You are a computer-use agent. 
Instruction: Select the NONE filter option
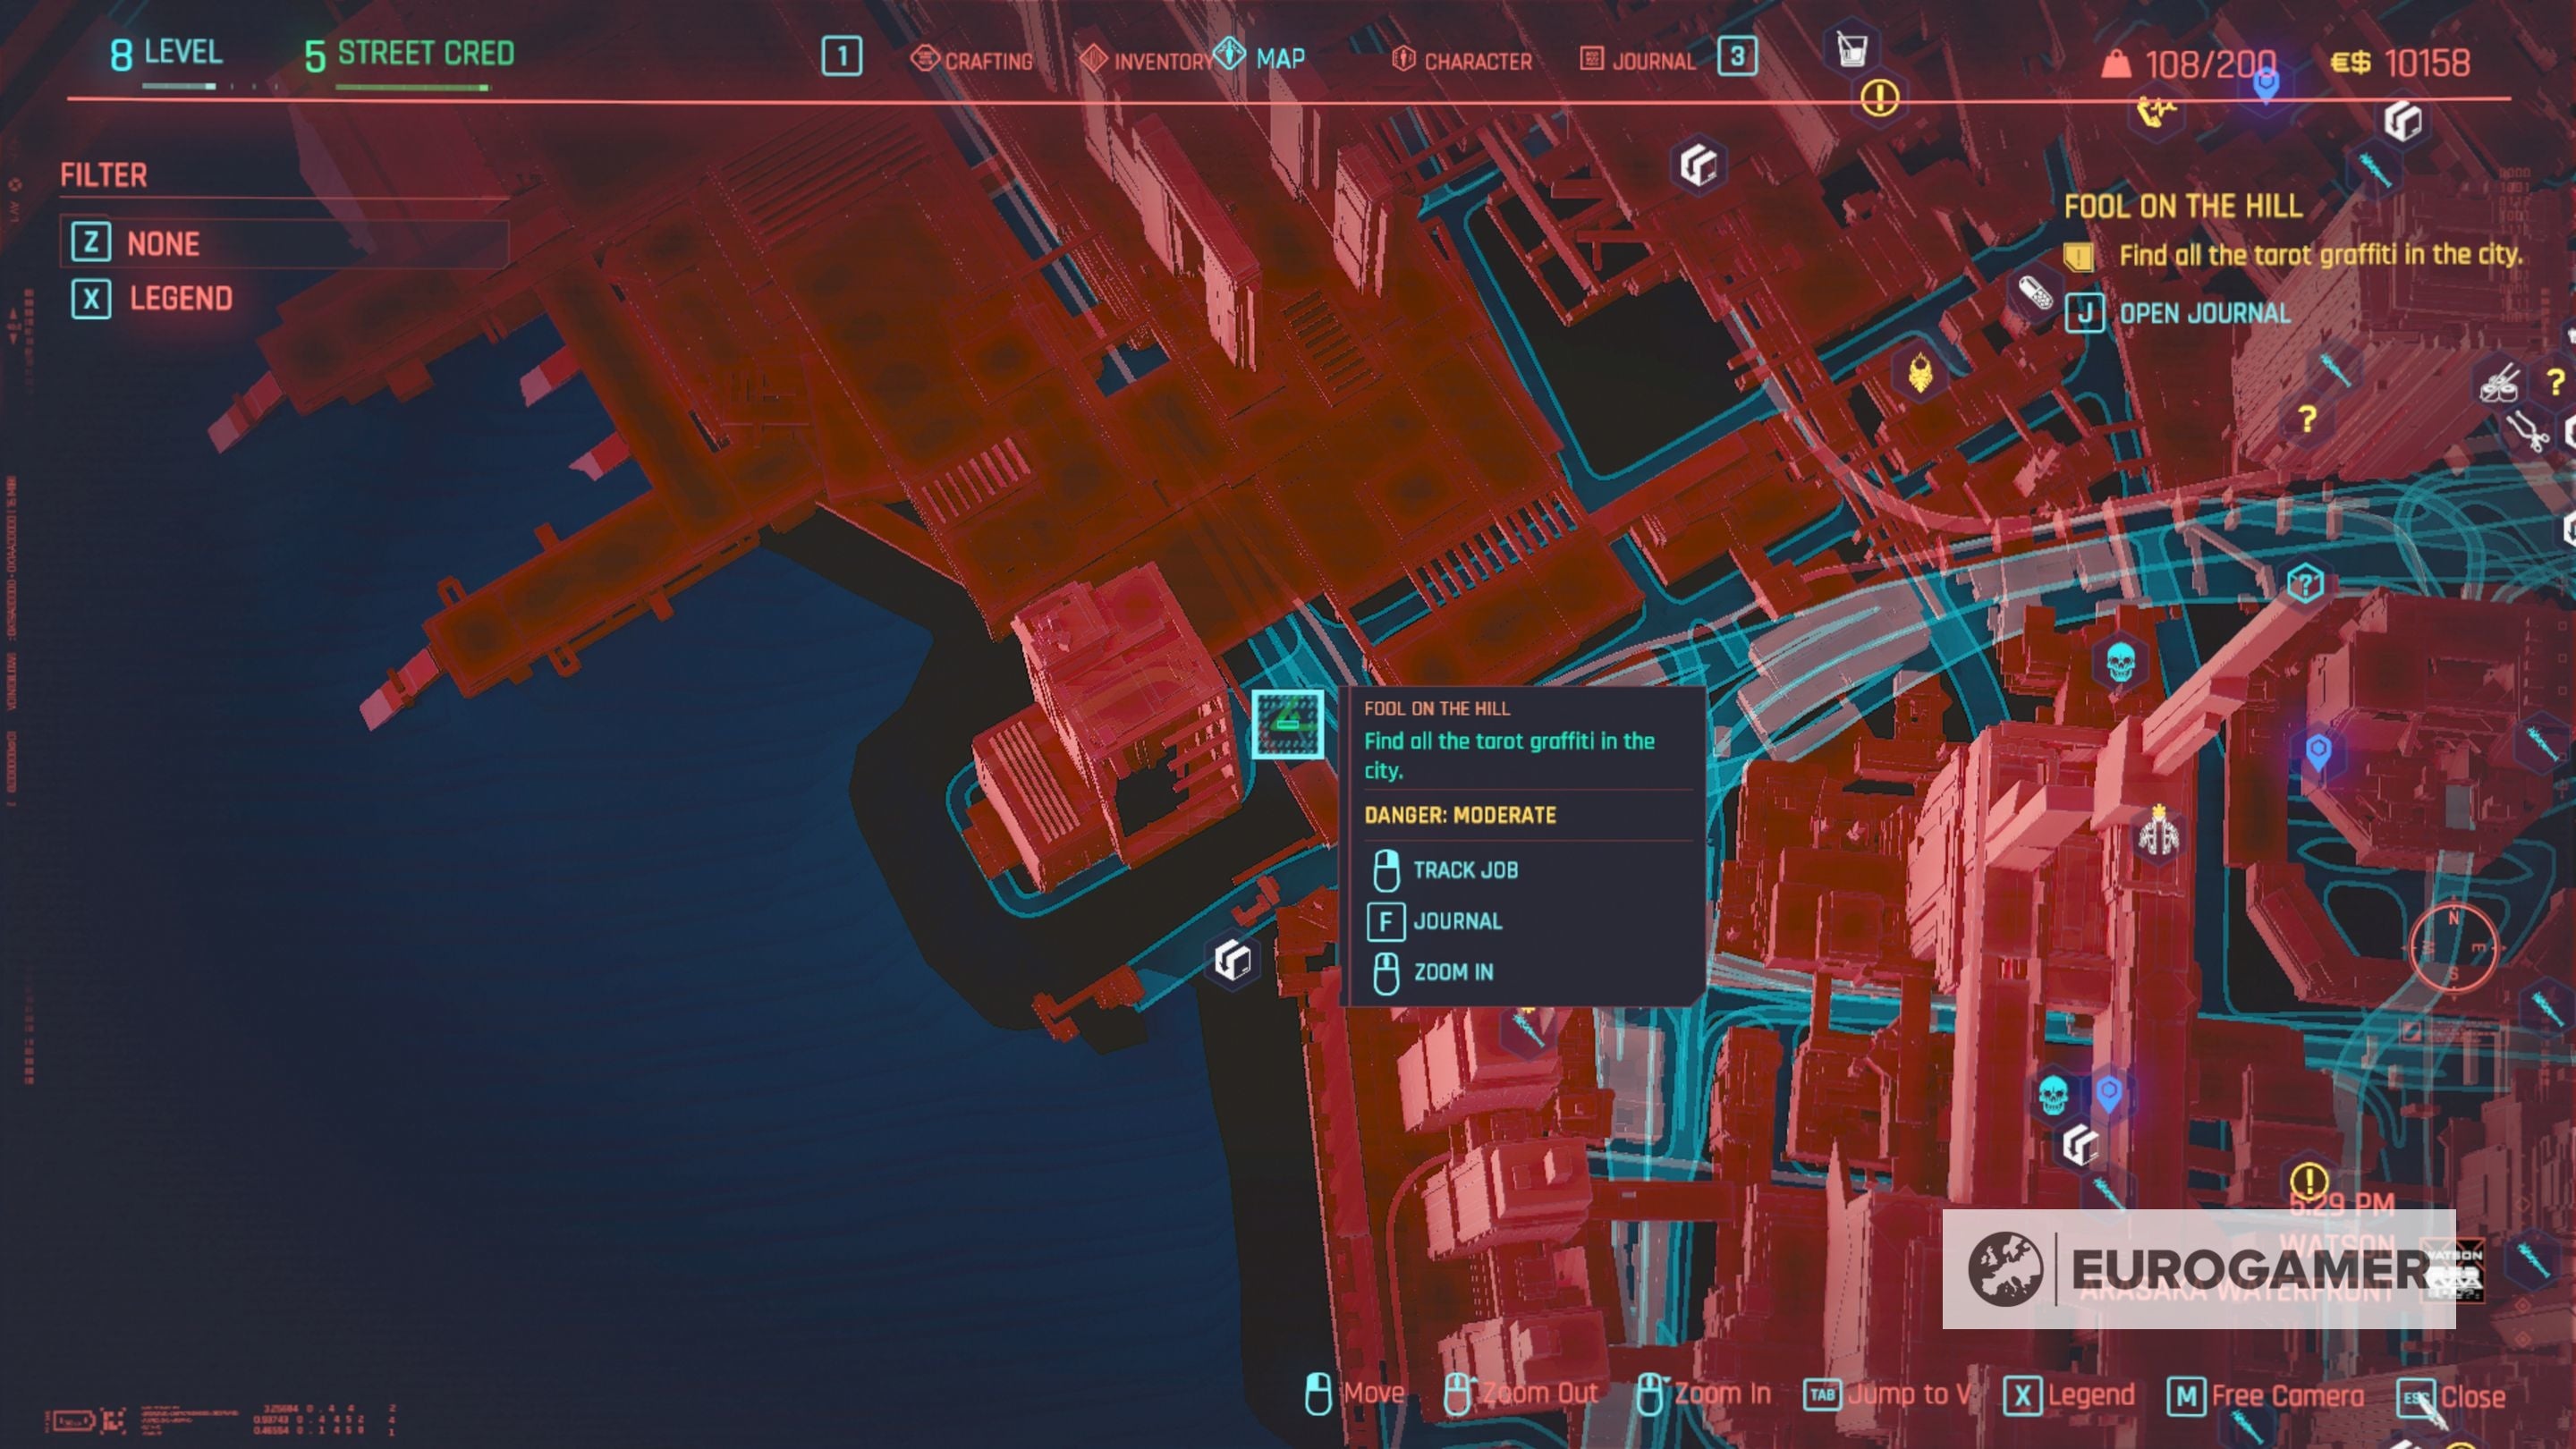point(284,242)
